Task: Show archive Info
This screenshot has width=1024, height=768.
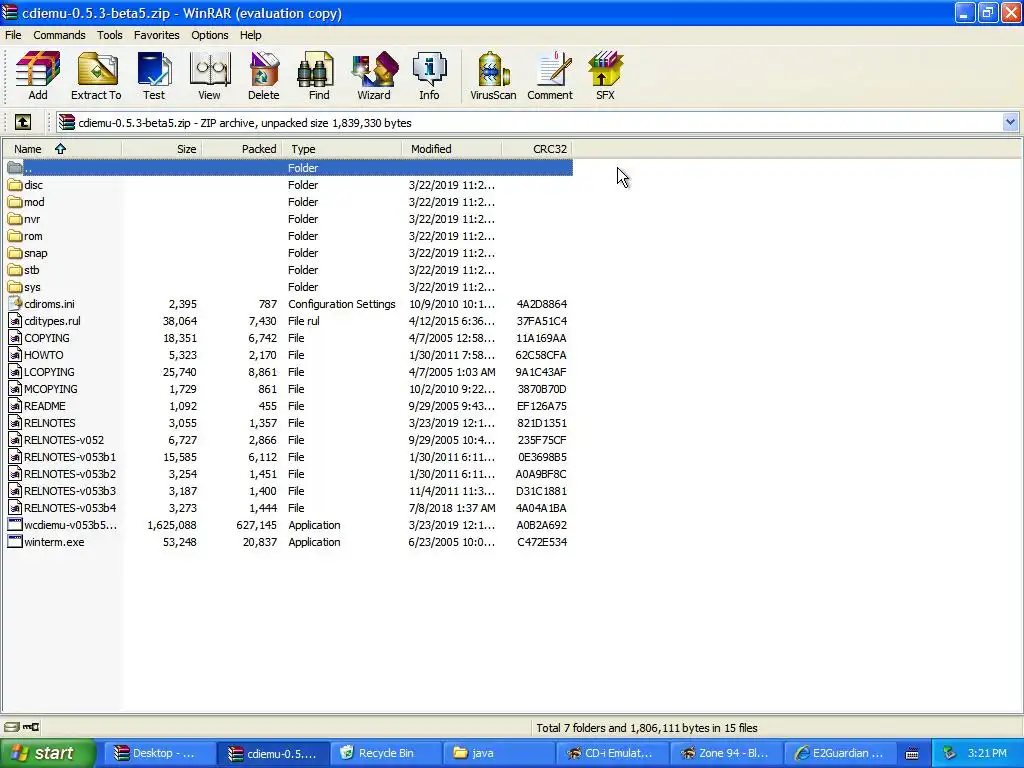Action: pyautogui.click(x=429, y=75)
